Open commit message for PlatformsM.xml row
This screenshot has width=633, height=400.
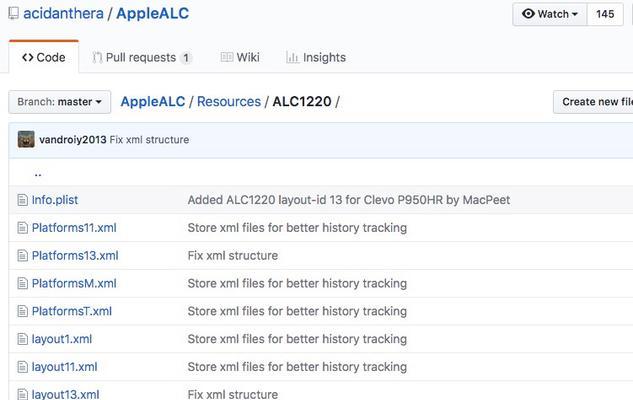click(297, 283)
